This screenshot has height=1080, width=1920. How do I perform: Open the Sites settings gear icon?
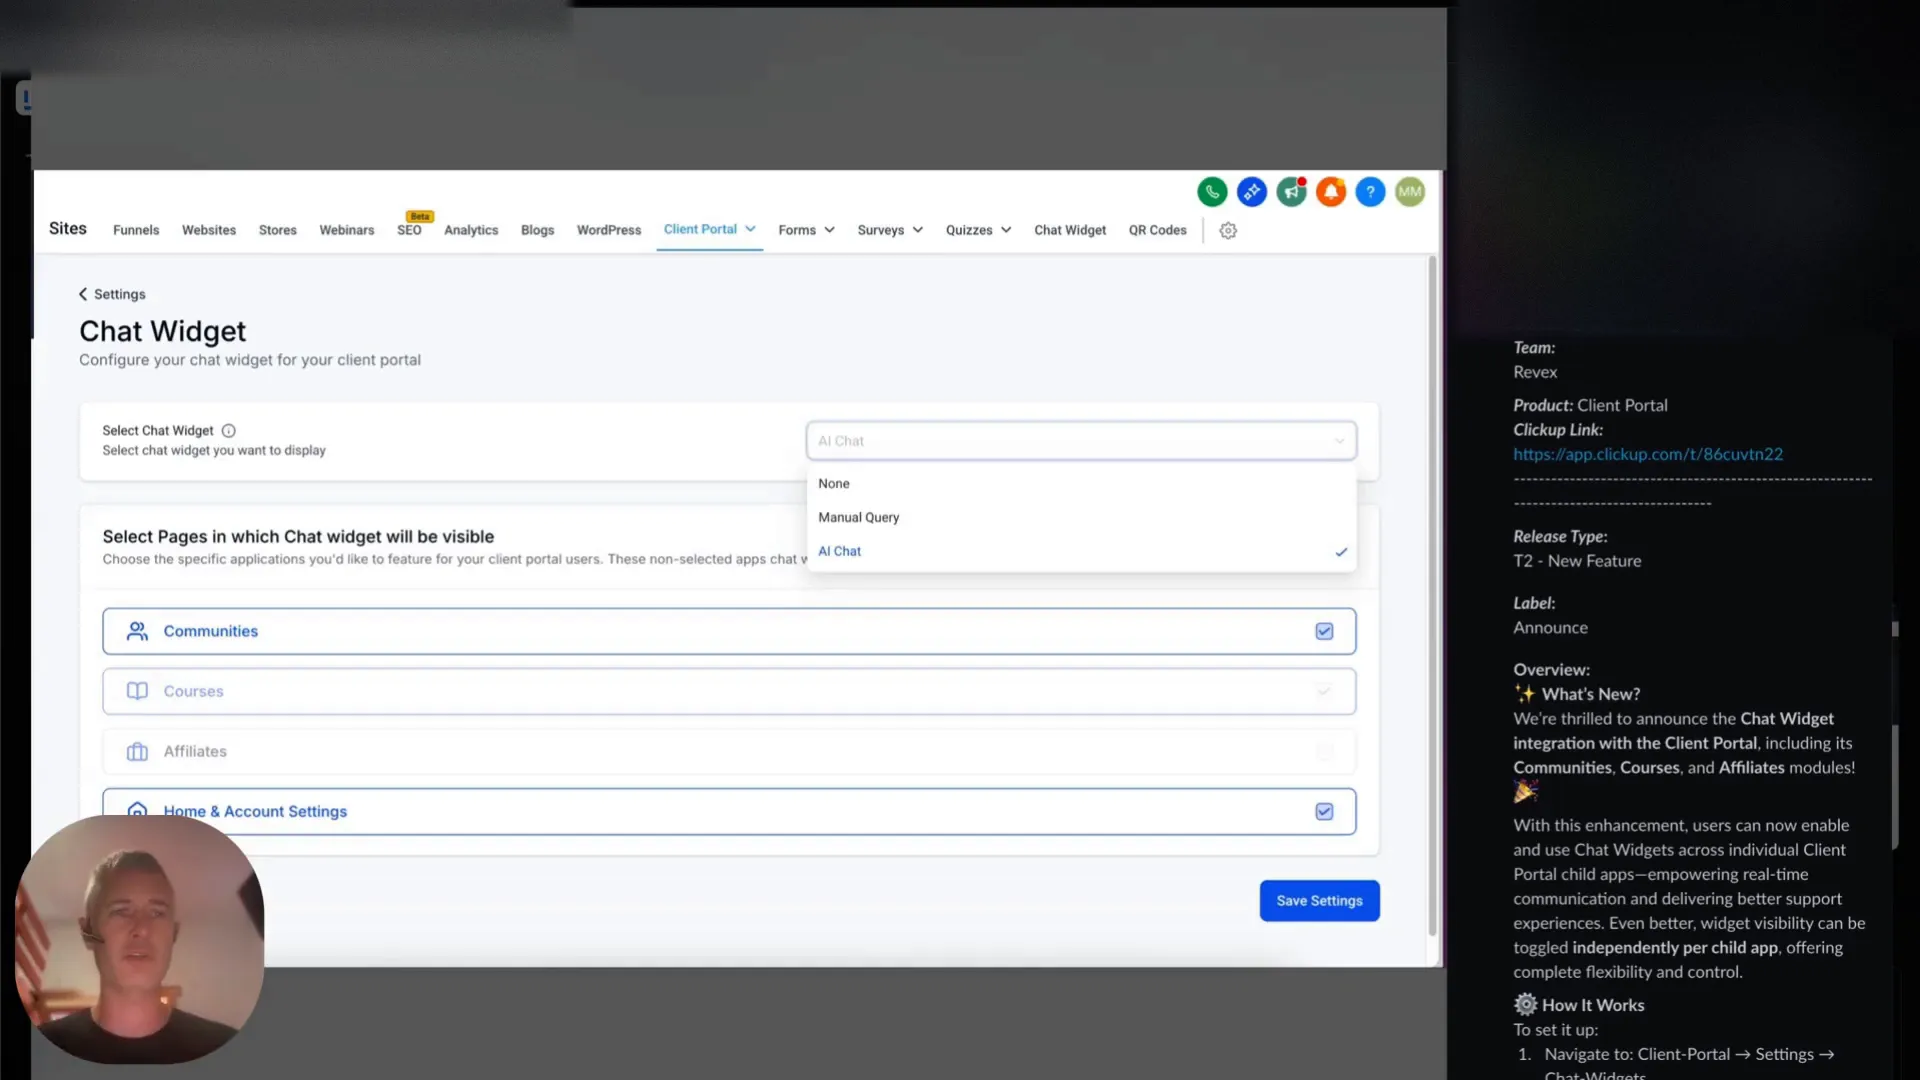coord(1228,230)
